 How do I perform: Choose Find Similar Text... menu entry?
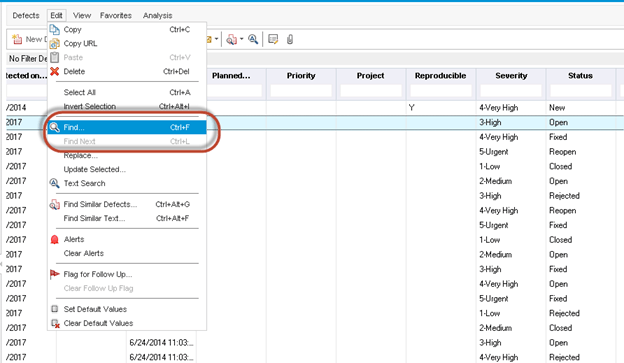[x=127, y=218]
